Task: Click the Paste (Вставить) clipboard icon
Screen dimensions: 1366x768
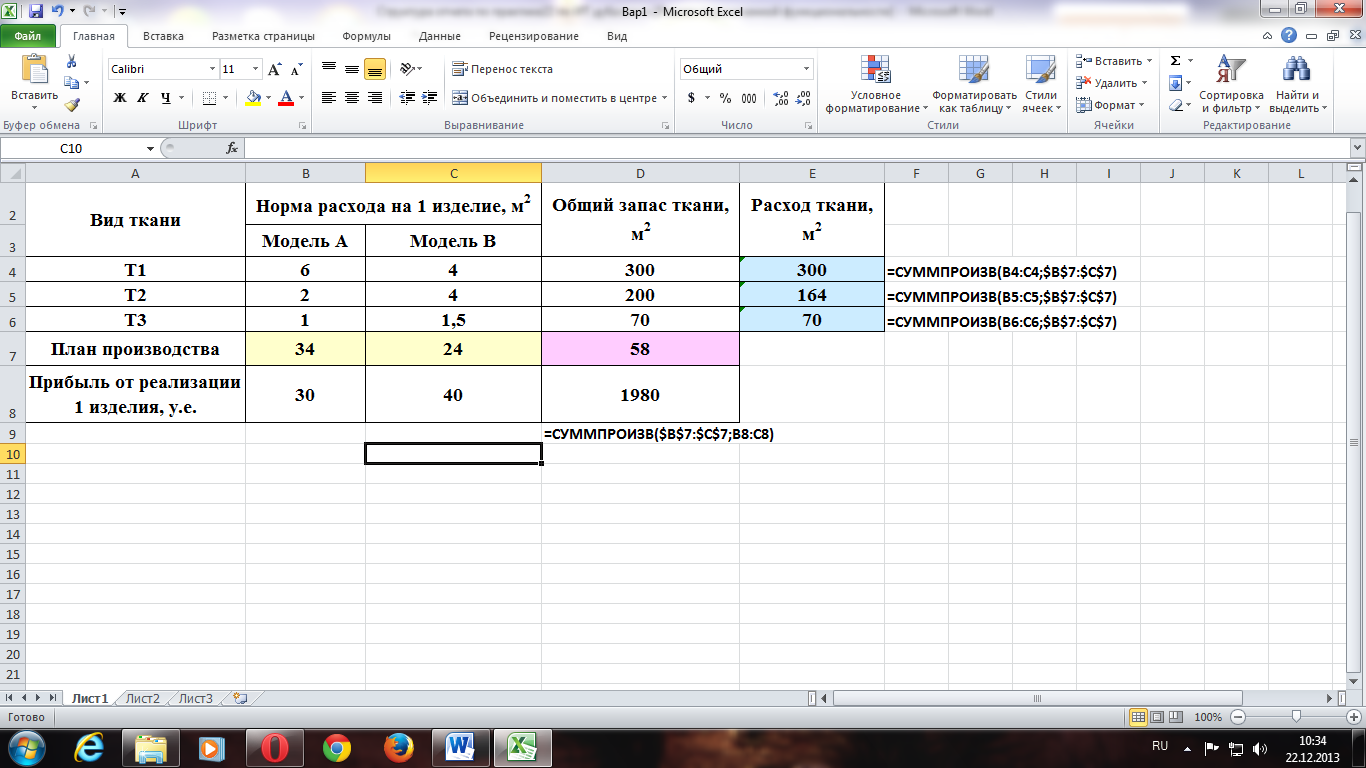Action: (34, 69)
